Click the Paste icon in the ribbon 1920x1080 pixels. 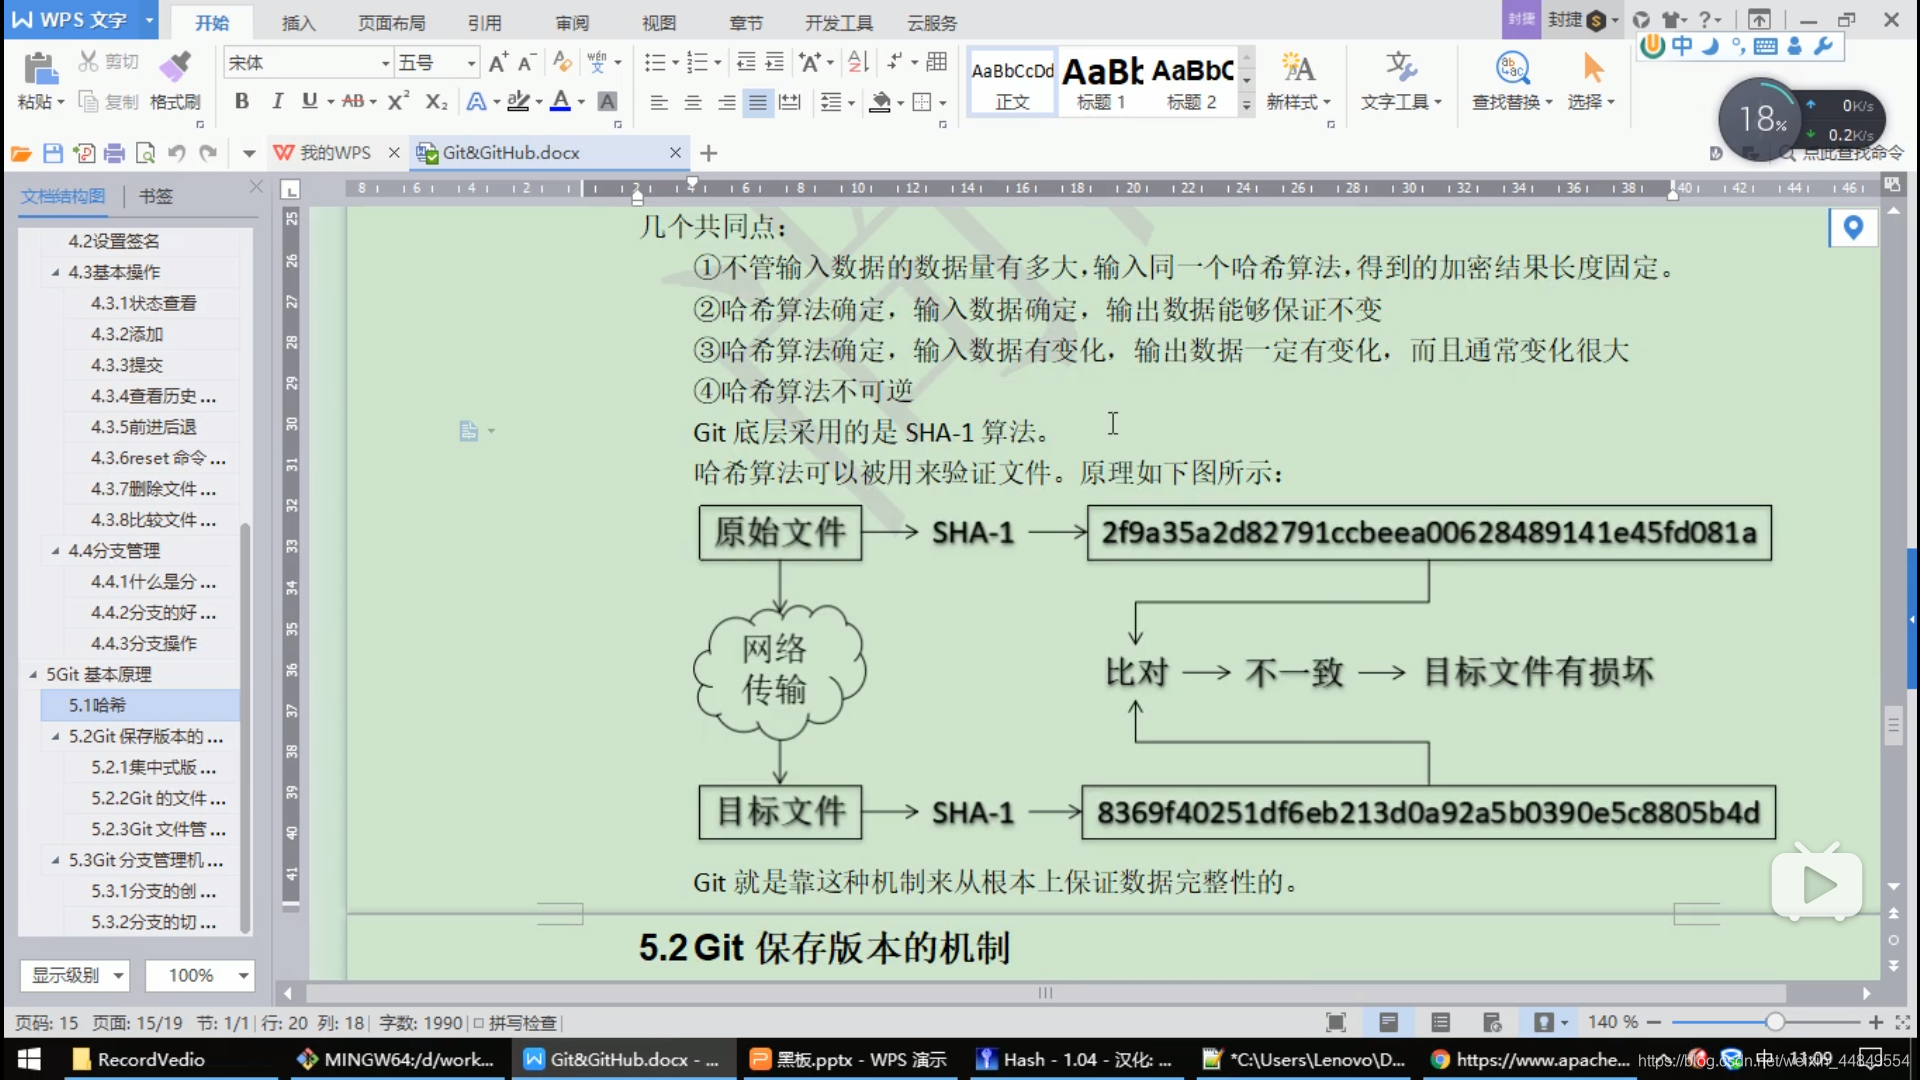(40, 68)
